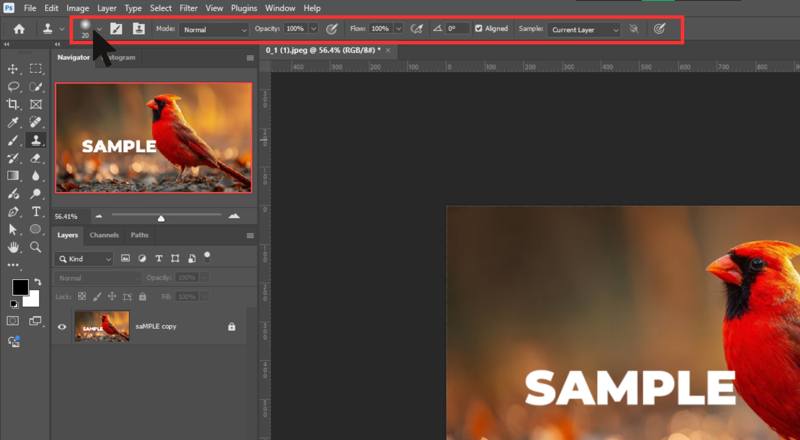Screen dimensions: 800x440
Task: Expand the Sample dropdown showing Current Layer
Action: (584, 30)
